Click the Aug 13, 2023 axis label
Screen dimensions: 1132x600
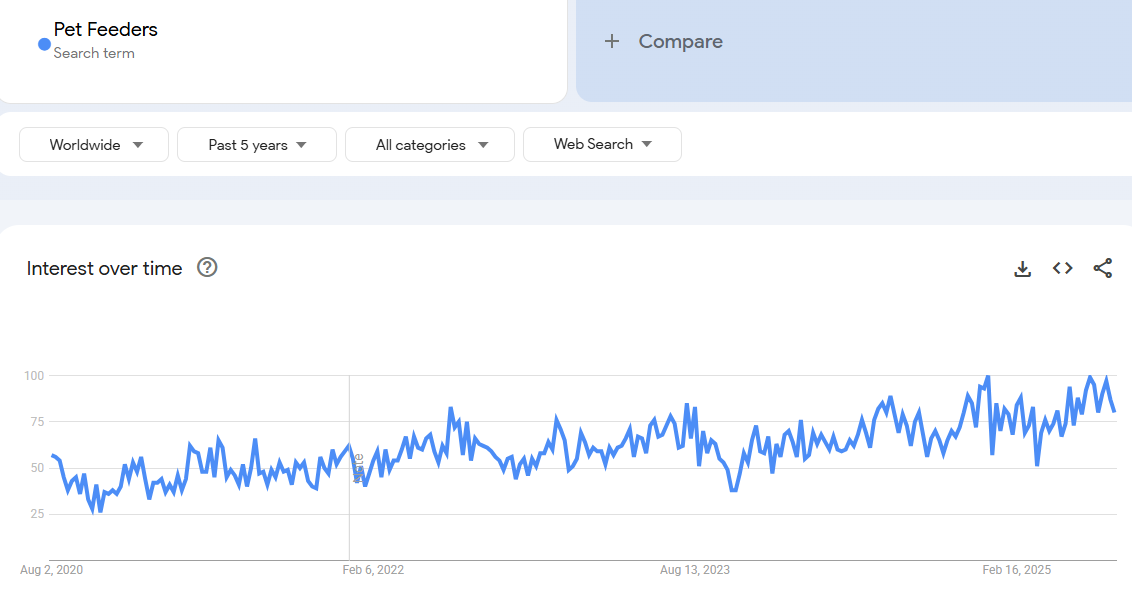pyautogui.click(x=694, y=570)
